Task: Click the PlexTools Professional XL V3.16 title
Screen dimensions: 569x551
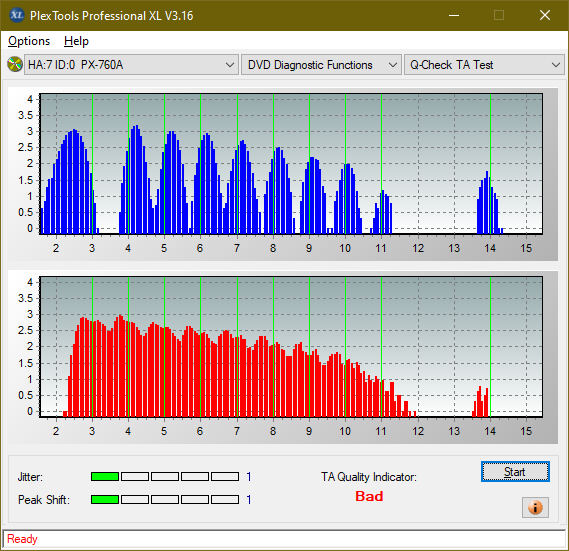Action: tap(111, 16)
